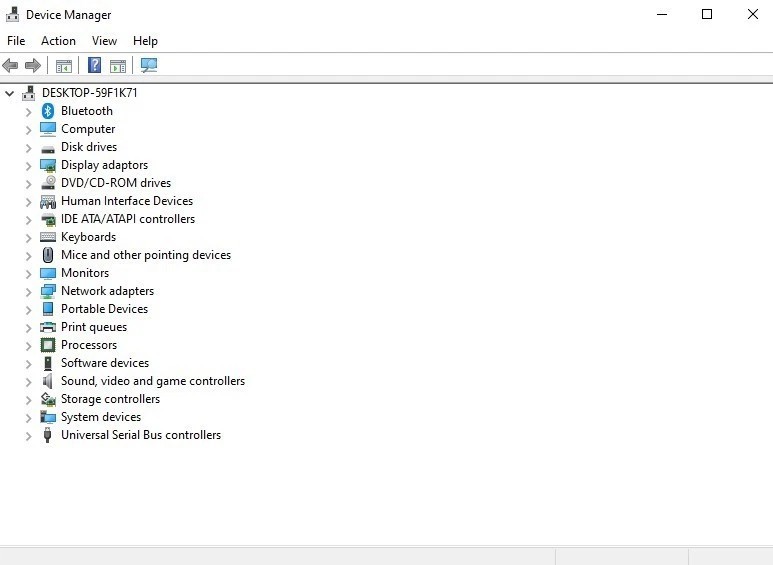Maximize the Device Manager window
This screenshot has height=565, width=773.
pos(707,14)
